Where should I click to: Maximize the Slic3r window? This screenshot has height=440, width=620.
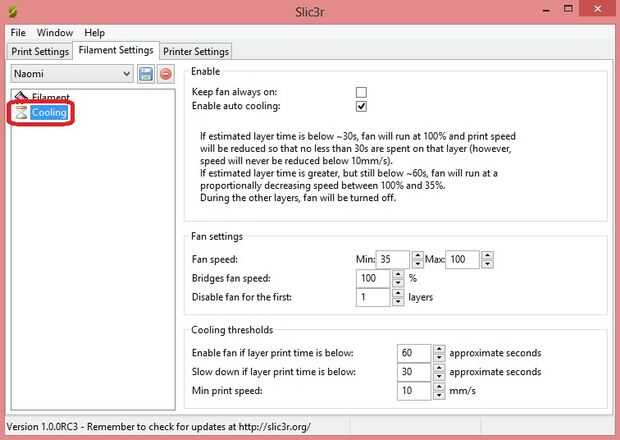click(x=568, y=9)
